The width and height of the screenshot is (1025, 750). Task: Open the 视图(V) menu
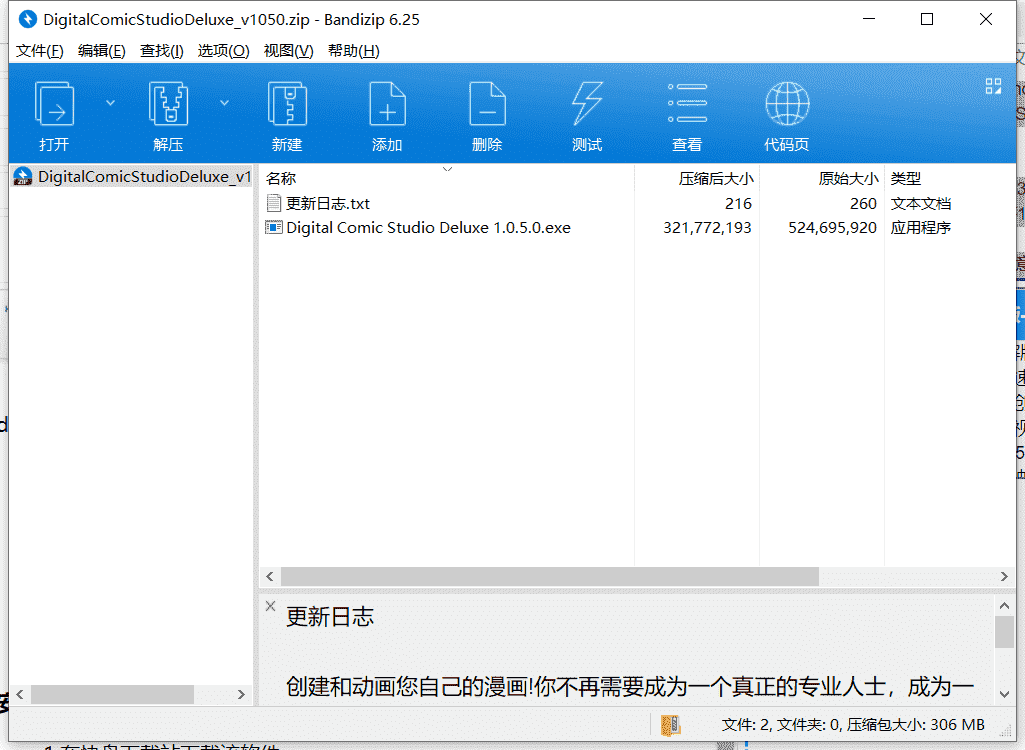288,51
